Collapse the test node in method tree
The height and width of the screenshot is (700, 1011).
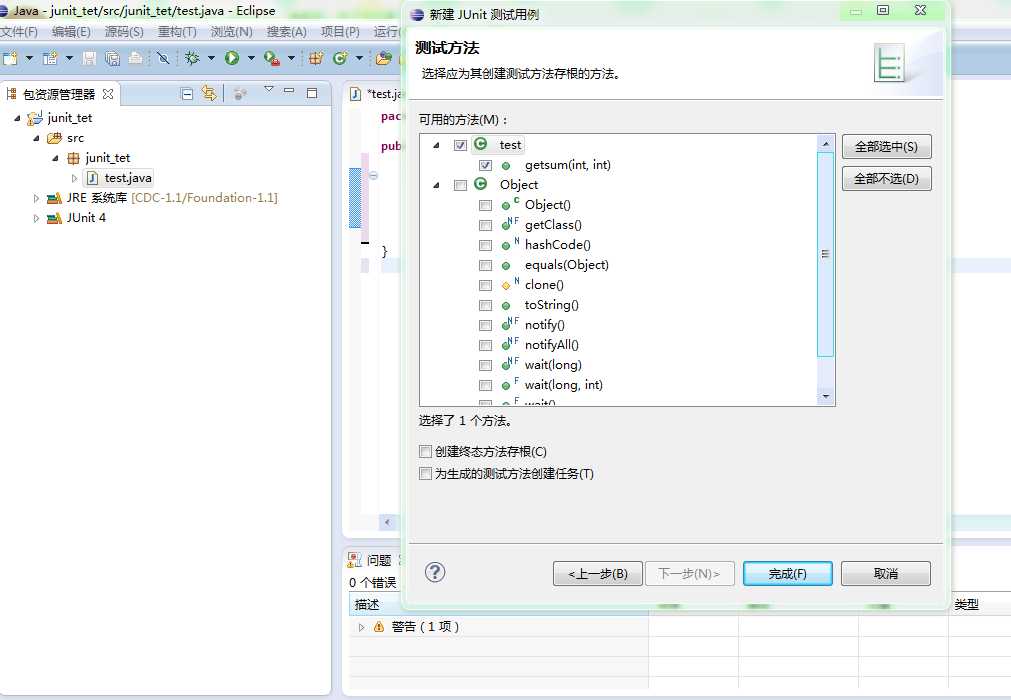(437, 145)
